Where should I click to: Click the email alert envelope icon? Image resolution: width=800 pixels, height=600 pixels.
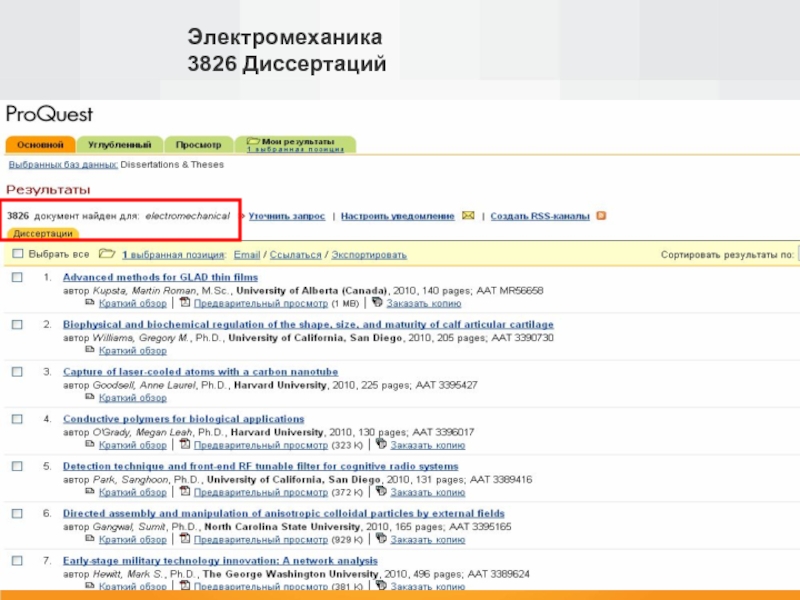[468, 216]
